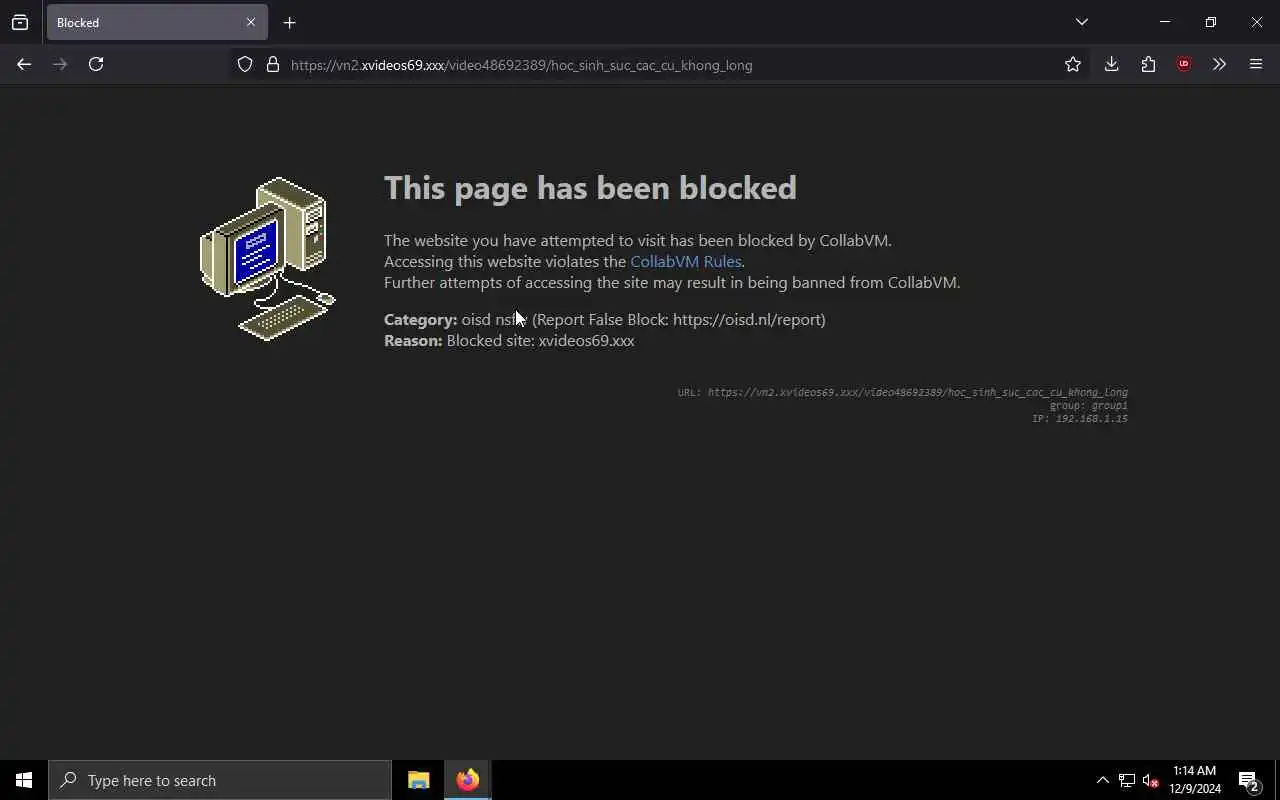The width and height of the screenshot is (1280, 800).
Task: Show more tools overflow chevrons
Action: coord(1219,64)
